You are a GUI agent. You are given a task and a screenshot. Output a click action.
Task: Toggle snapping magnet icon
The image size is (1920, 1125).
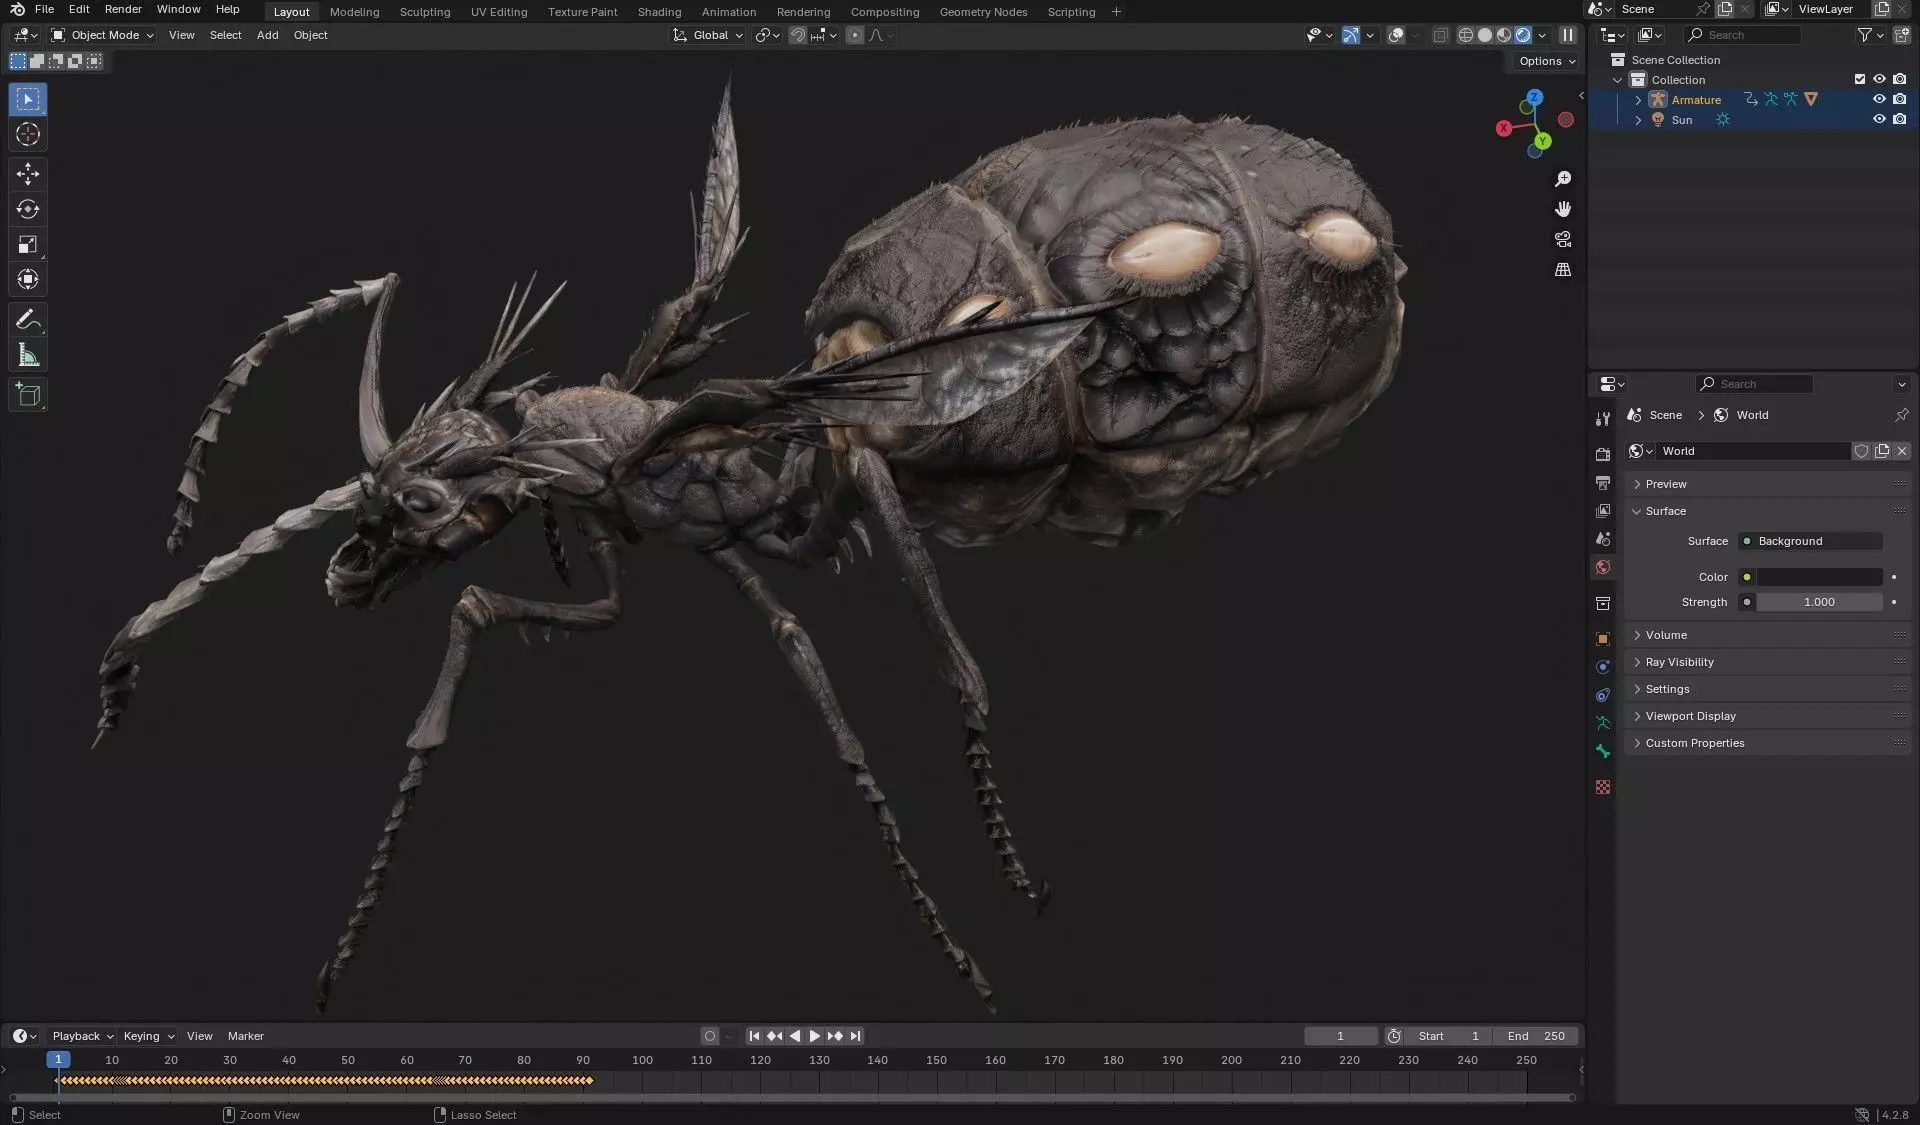(798, 35)
